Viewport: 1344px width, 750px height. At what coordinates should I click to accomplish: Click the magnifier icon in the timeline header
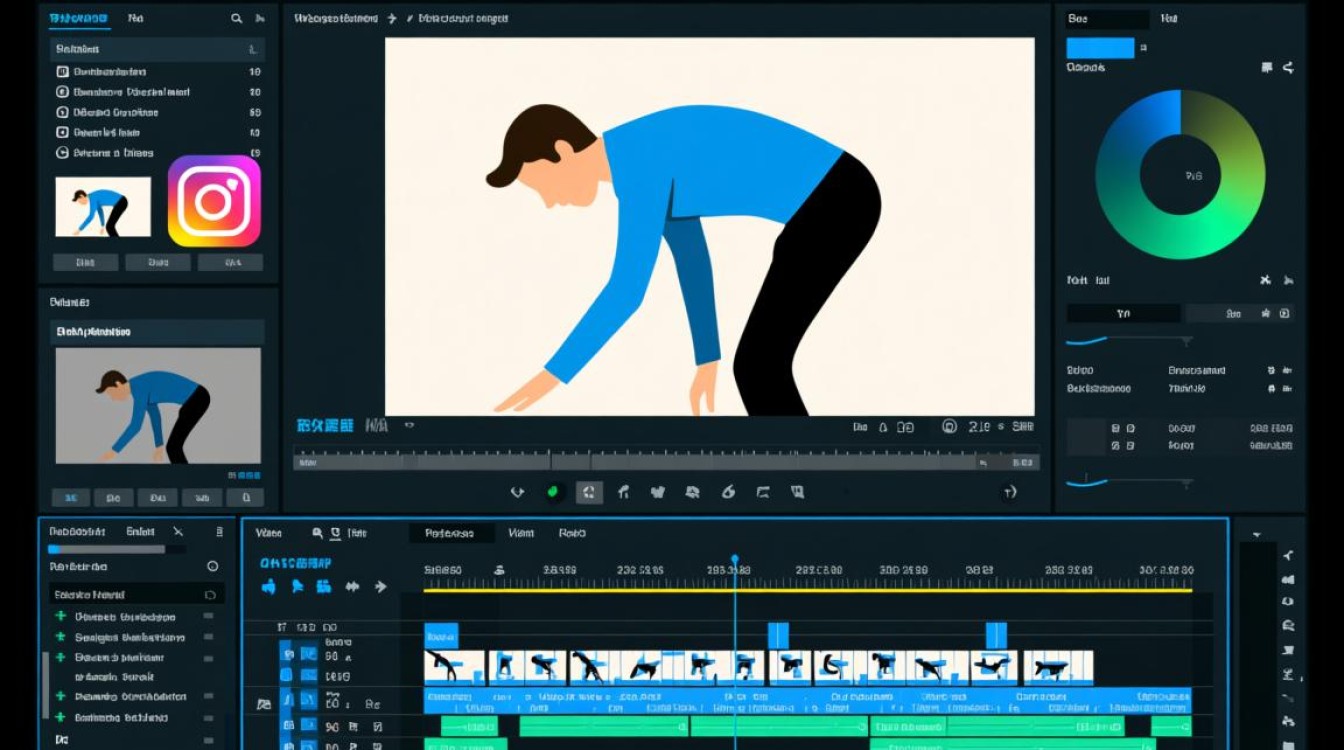coord(318,534)
